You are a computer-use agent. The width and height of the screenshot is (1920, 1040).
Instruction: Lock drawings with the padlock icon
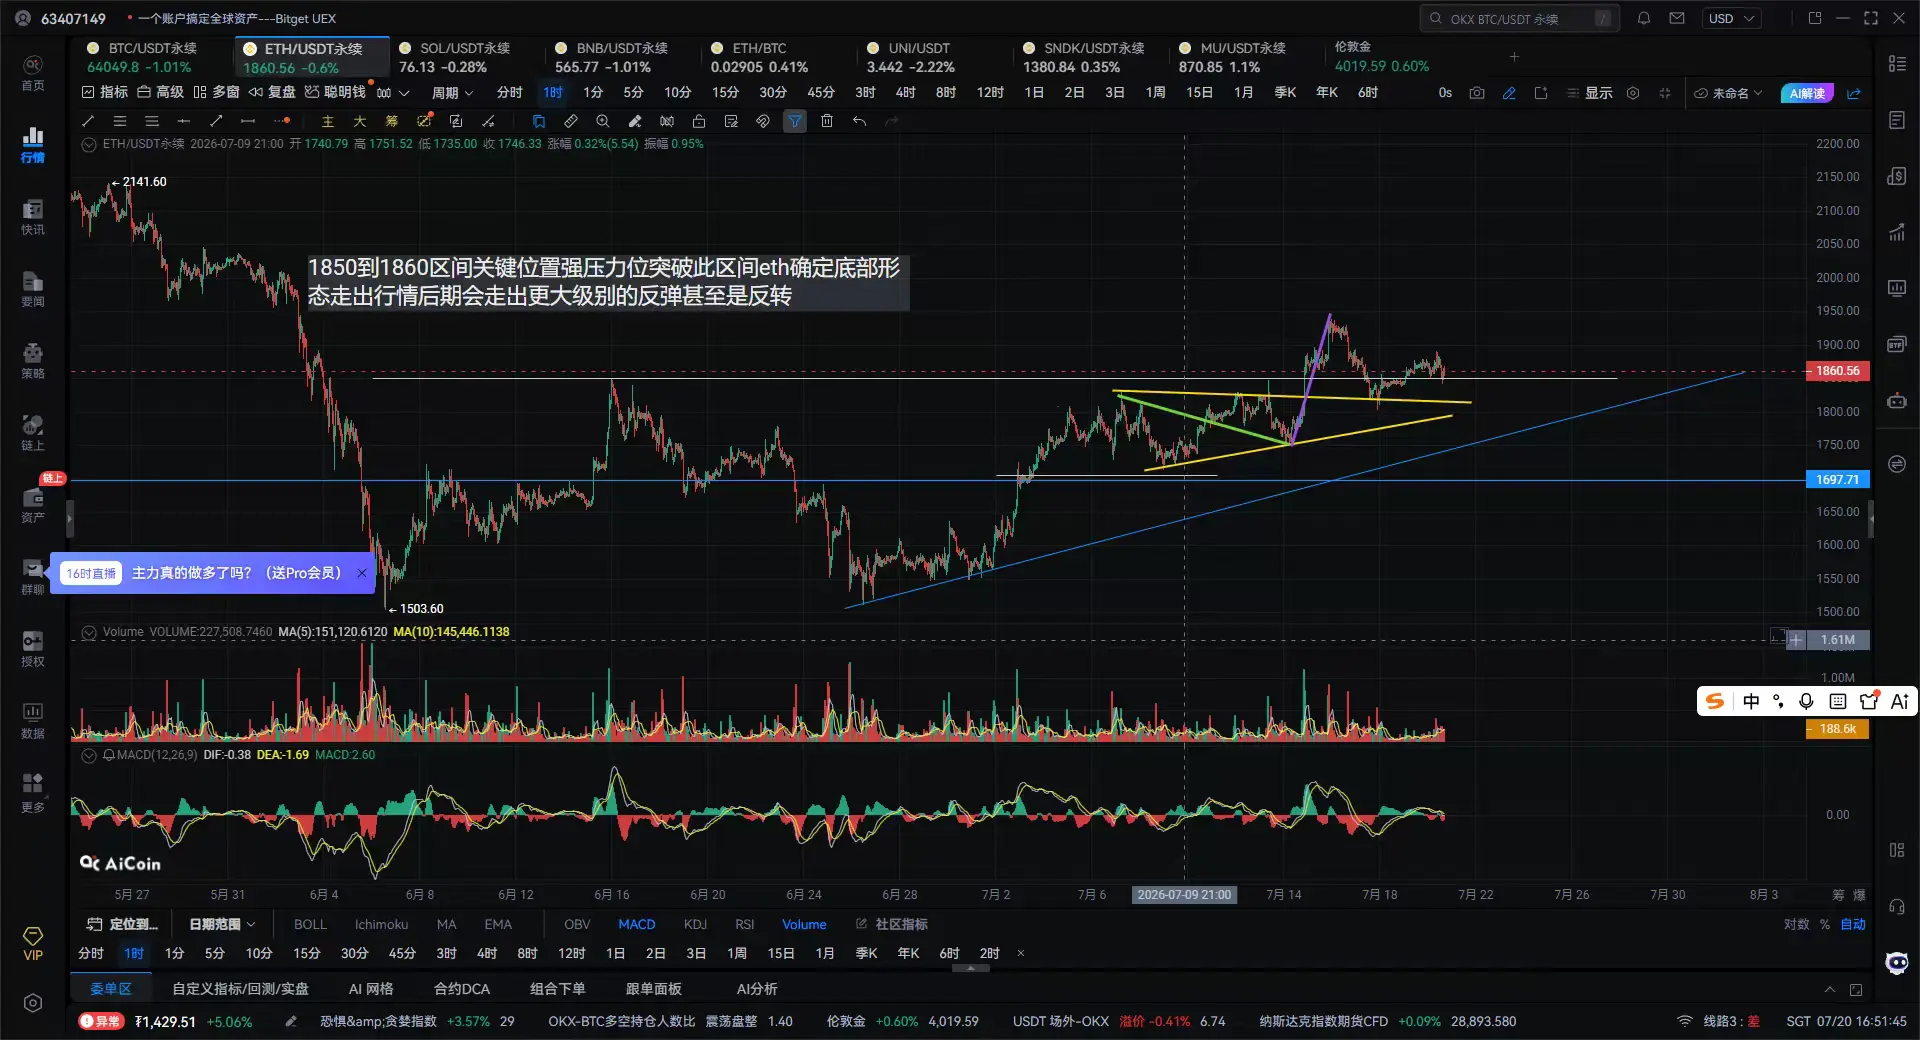pyautogui.click(x=699, y=121)
